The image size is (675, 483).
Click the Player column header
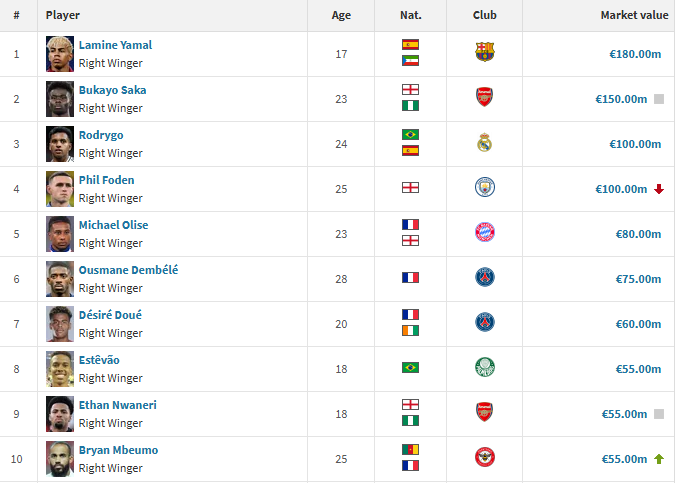[63, 15]
